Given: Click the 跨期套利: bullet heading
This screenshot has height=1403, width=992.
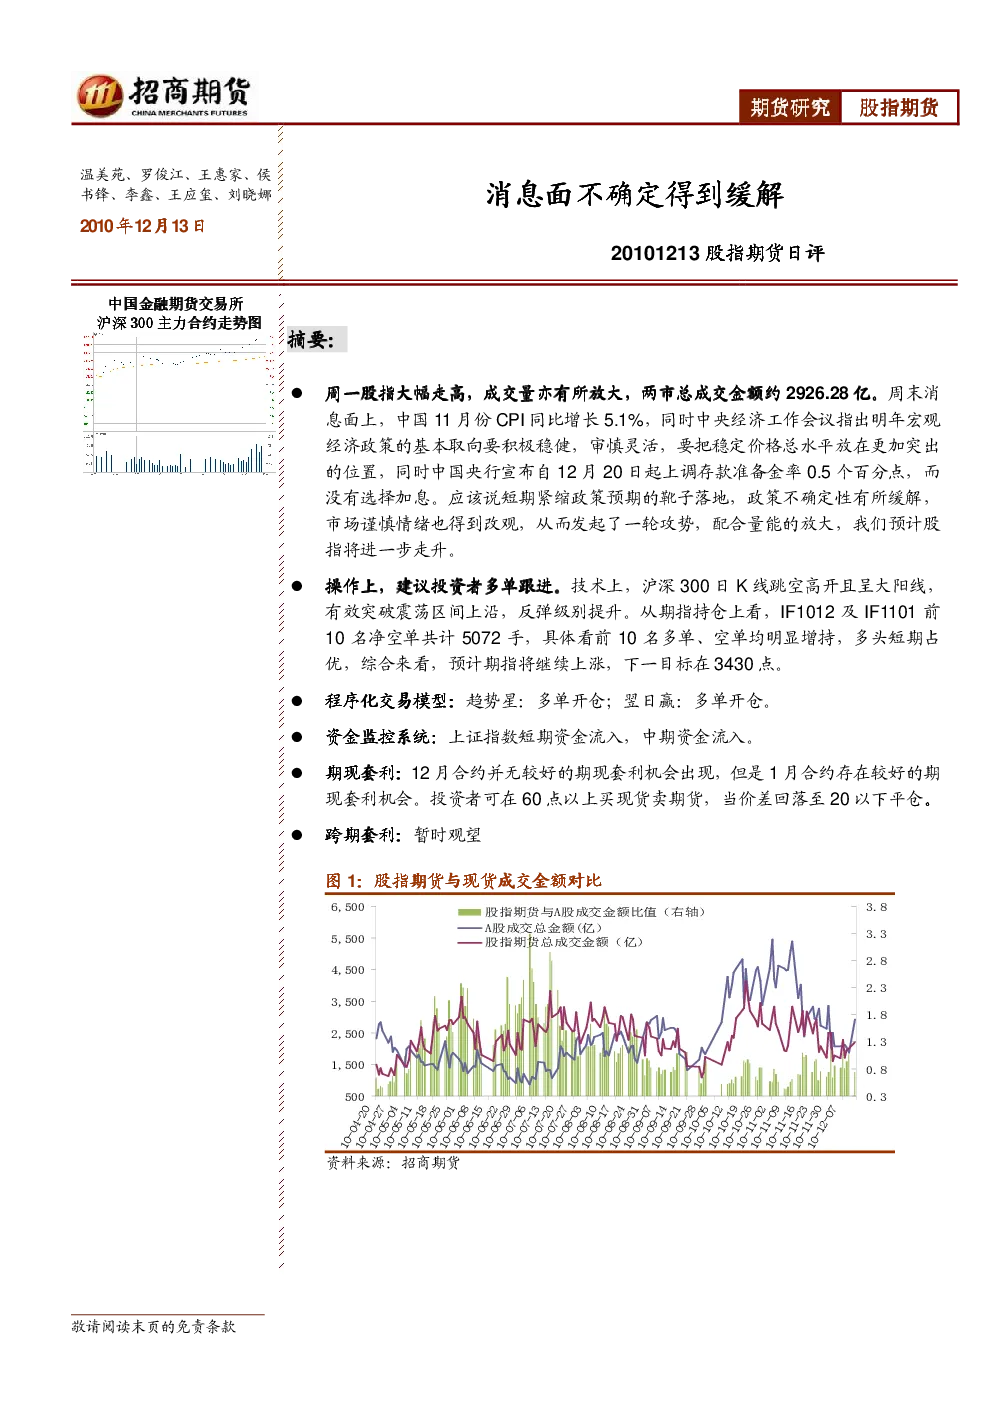Looking at the screenshot, I should 364,835.
